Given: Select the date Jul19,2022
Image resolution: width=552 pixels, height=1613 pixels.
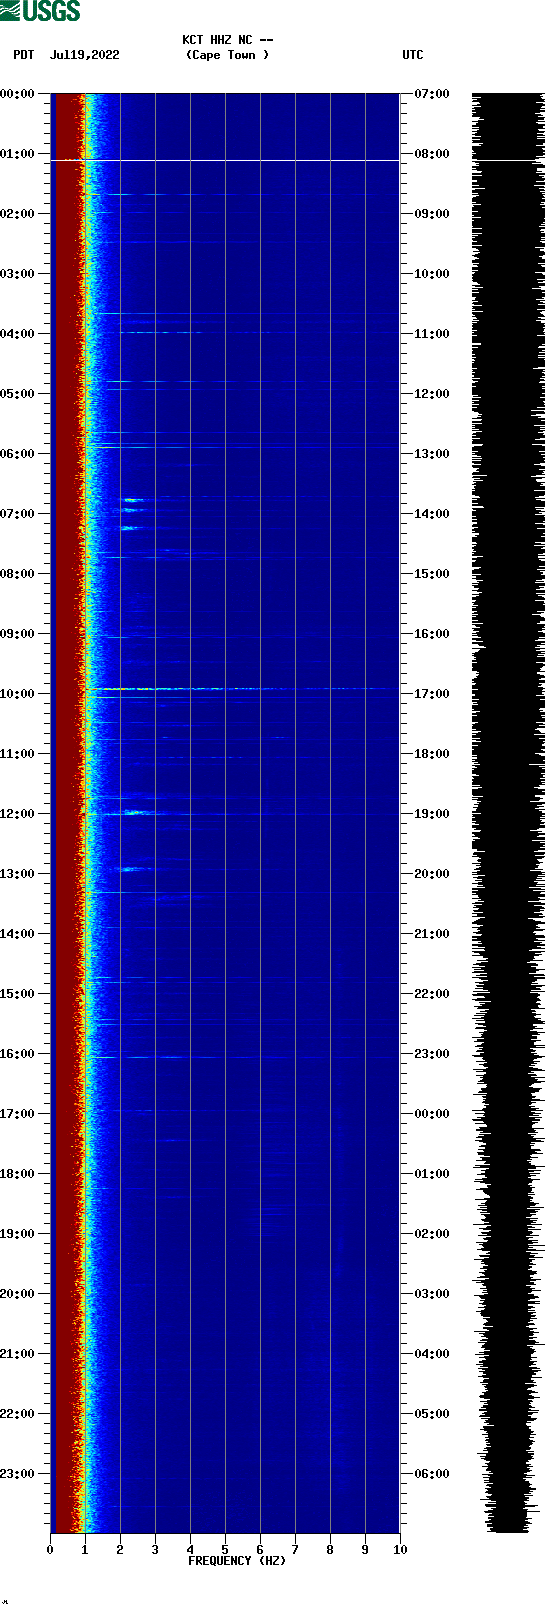Looking at the screenshot, I should [x=84, y=55].
